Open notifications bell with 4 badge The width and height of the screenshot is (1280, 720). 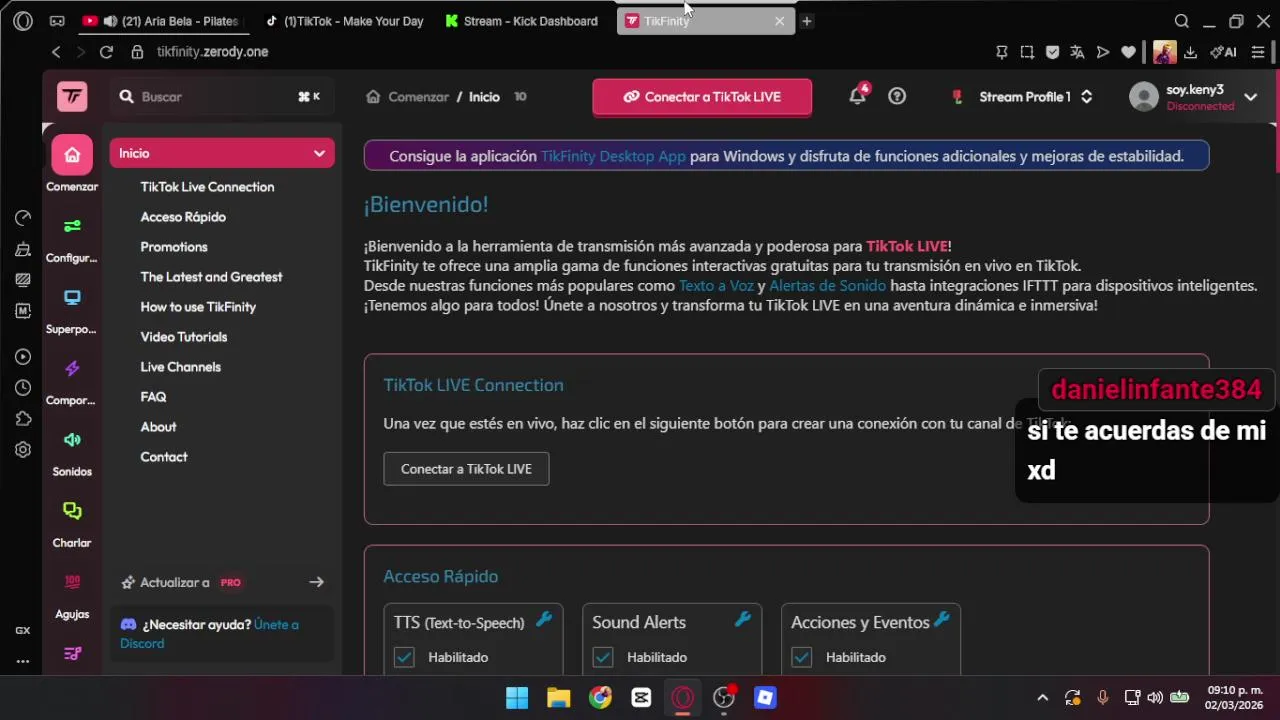point(858,96)
